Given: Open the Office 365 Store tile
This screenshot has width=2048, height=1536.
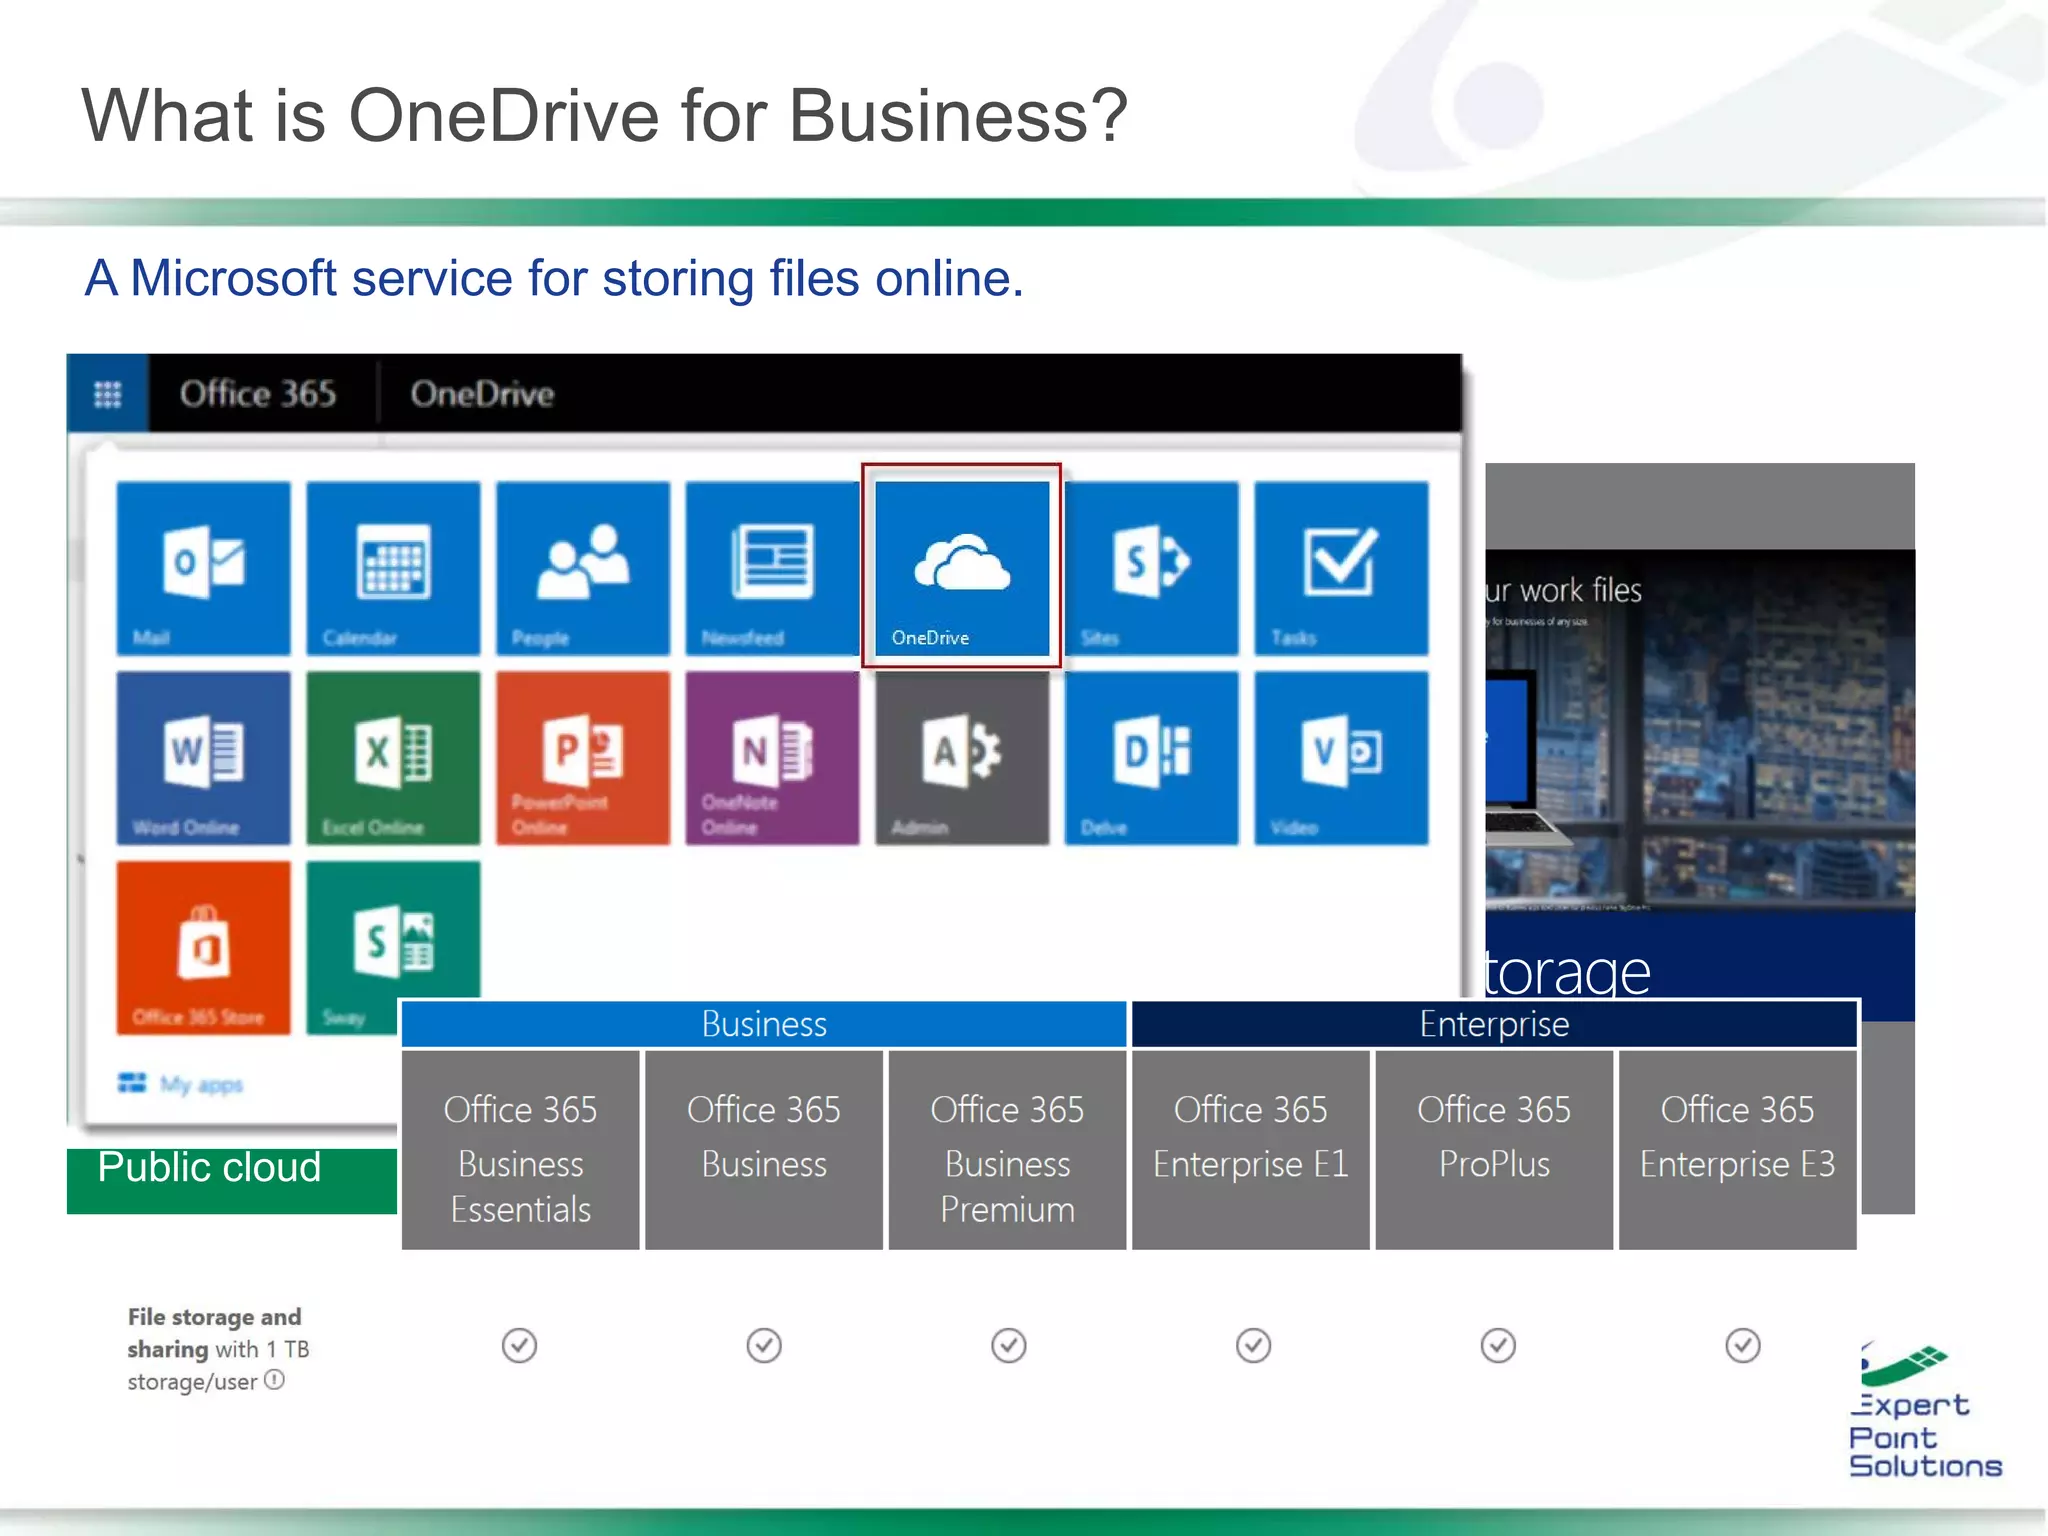Looking at the screenshot, I should coord(203,947).
